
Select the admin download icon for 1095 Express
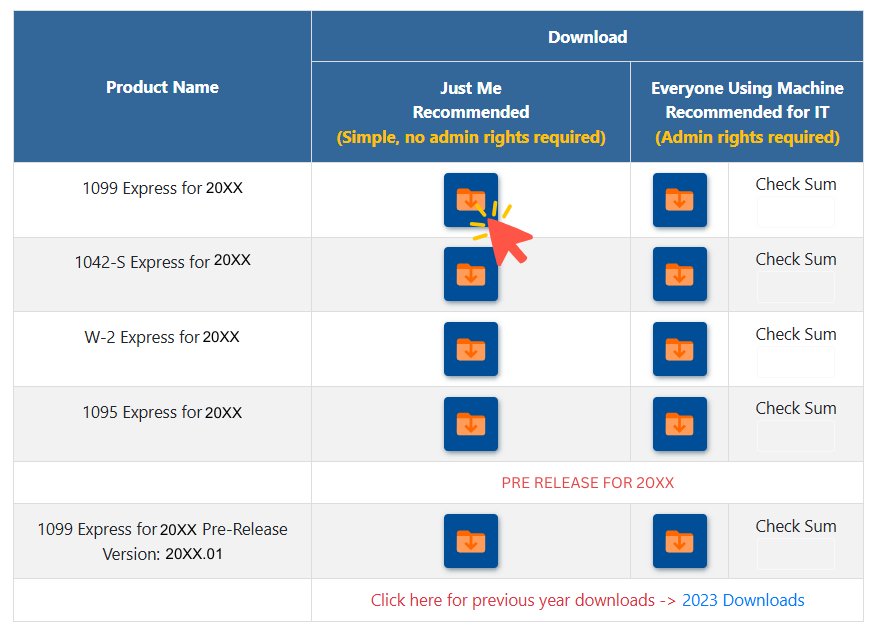pos(680,423)
